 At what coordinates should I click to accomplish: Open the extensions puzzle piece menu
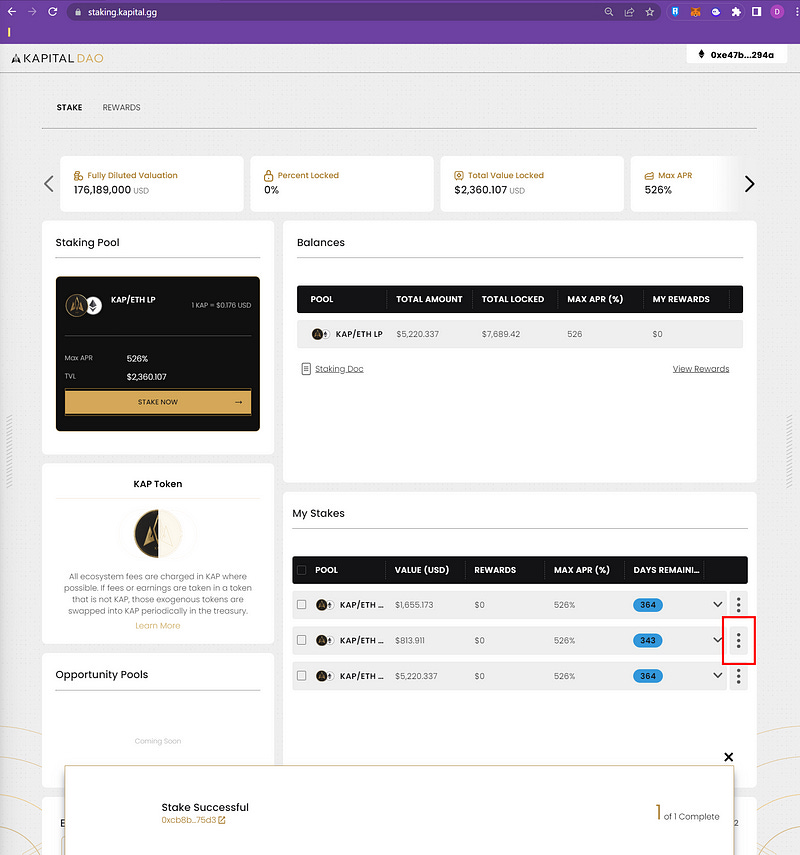pos(736,12)
